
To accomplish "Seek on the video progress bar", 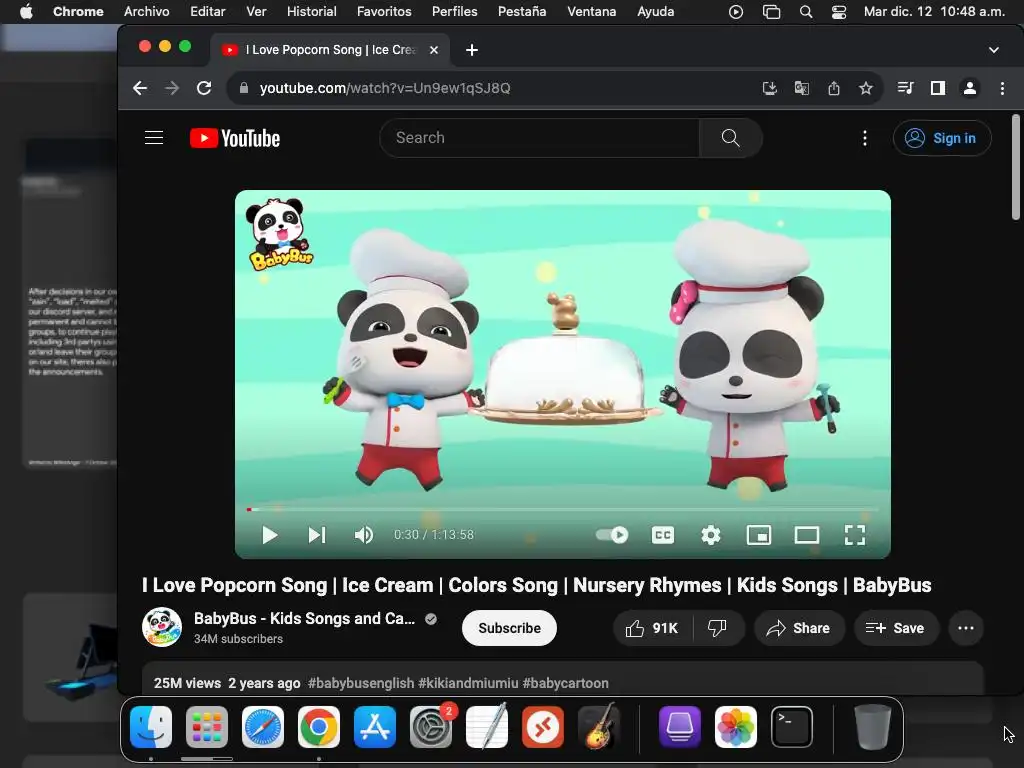I will point(563,509).
